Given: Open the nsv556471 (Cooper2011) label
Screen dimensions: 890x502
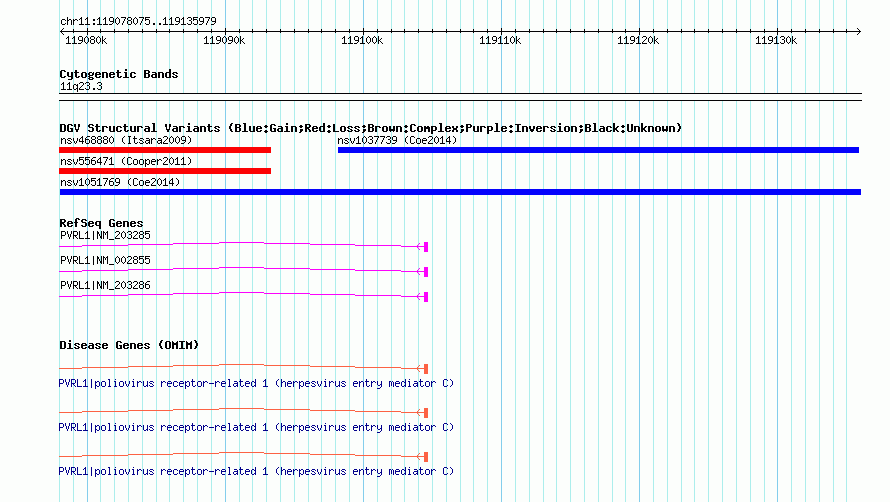Looking at the screenshot, I should click(x=126, y=161).
